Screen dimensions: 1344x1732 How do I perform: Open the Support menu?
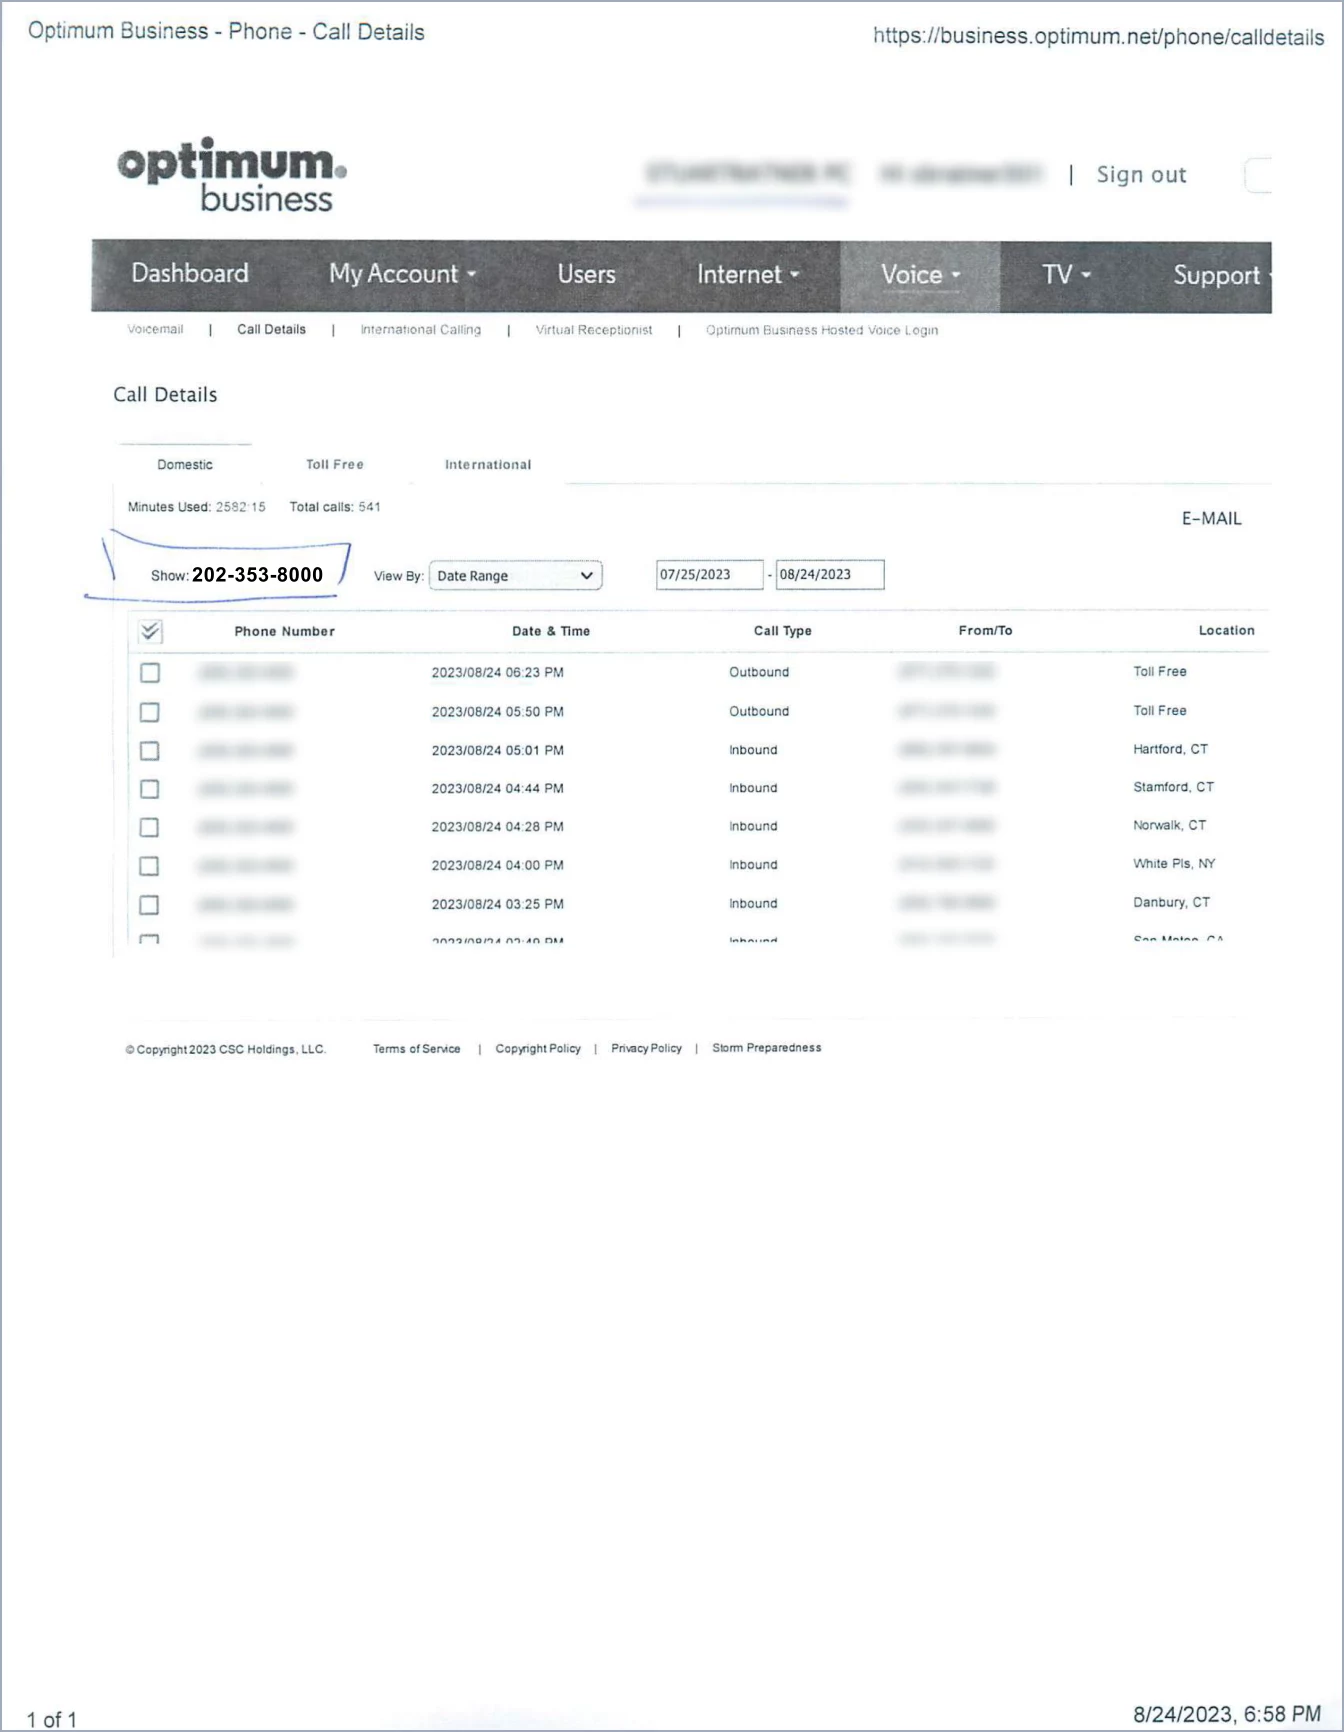tap(1220, 275)
